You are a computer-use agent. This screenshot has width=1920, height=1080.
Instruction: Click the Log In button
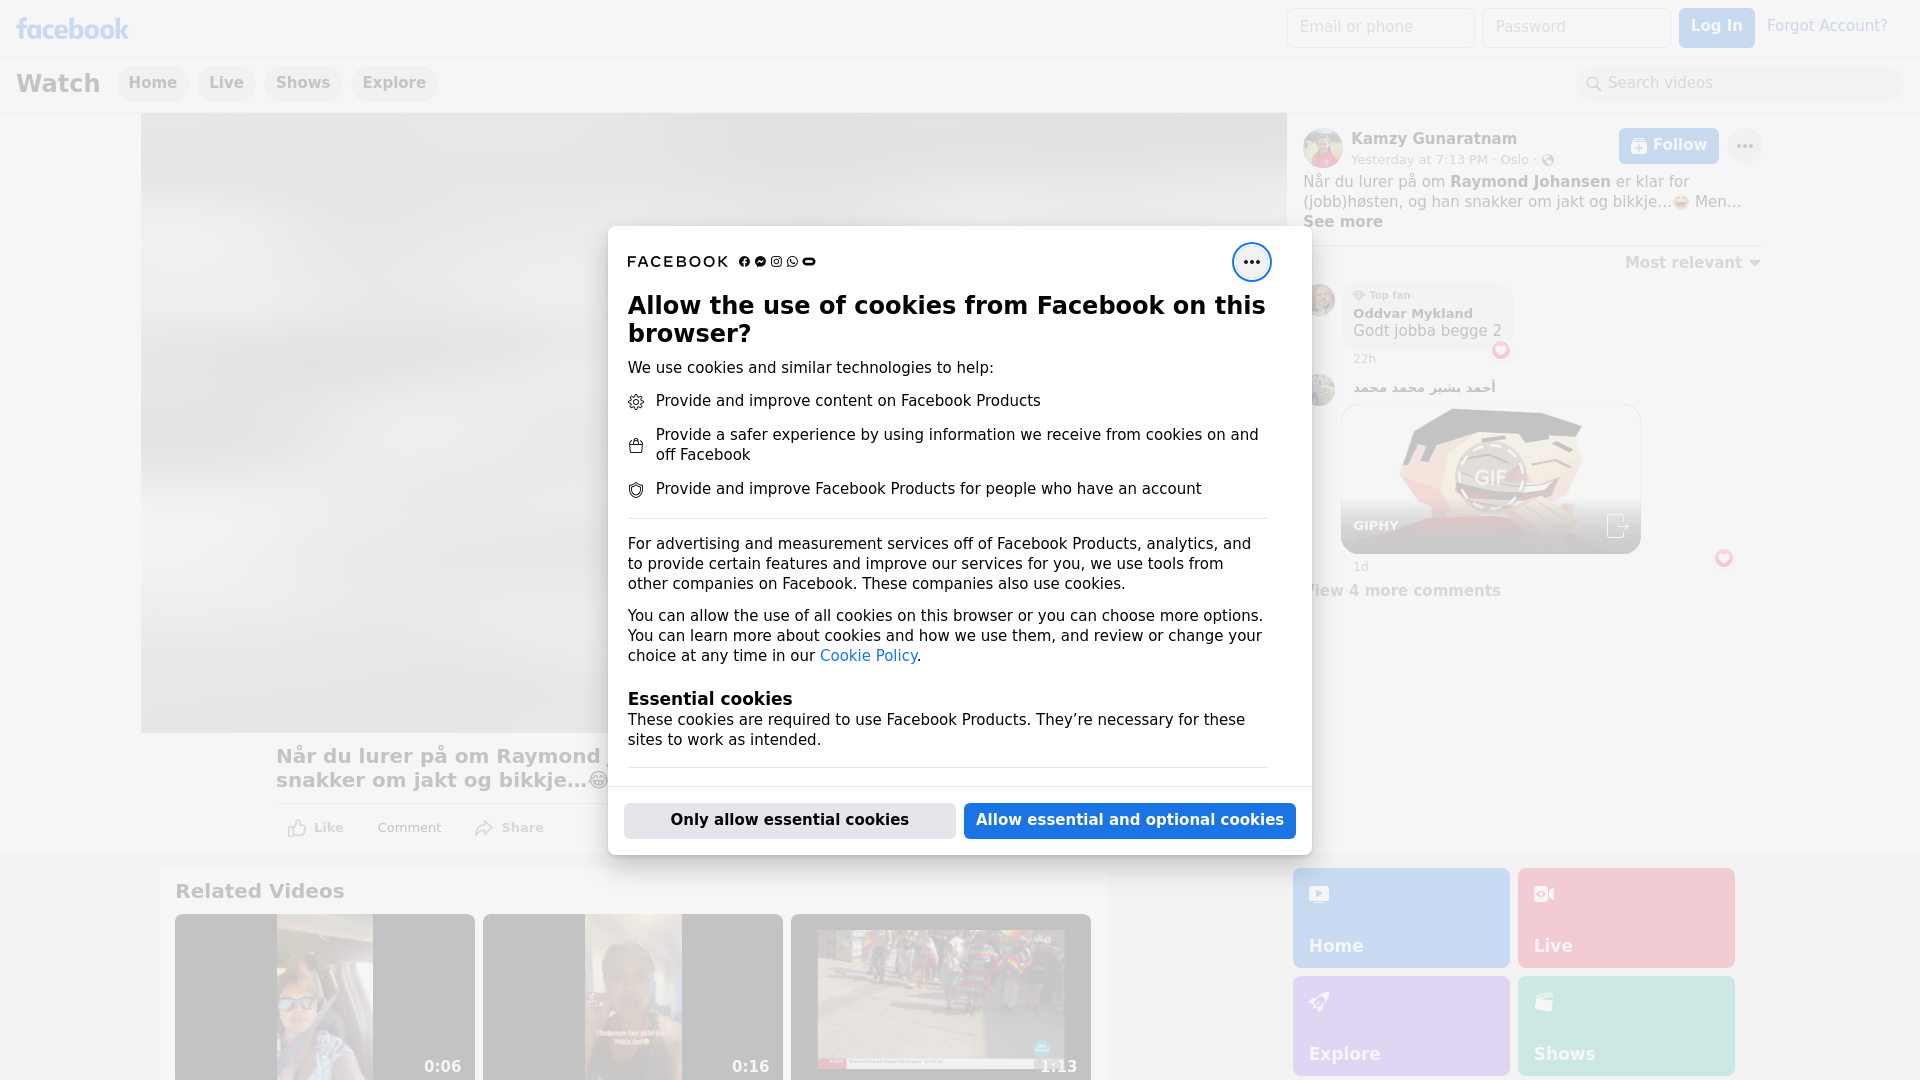(x=1716, y=27)
